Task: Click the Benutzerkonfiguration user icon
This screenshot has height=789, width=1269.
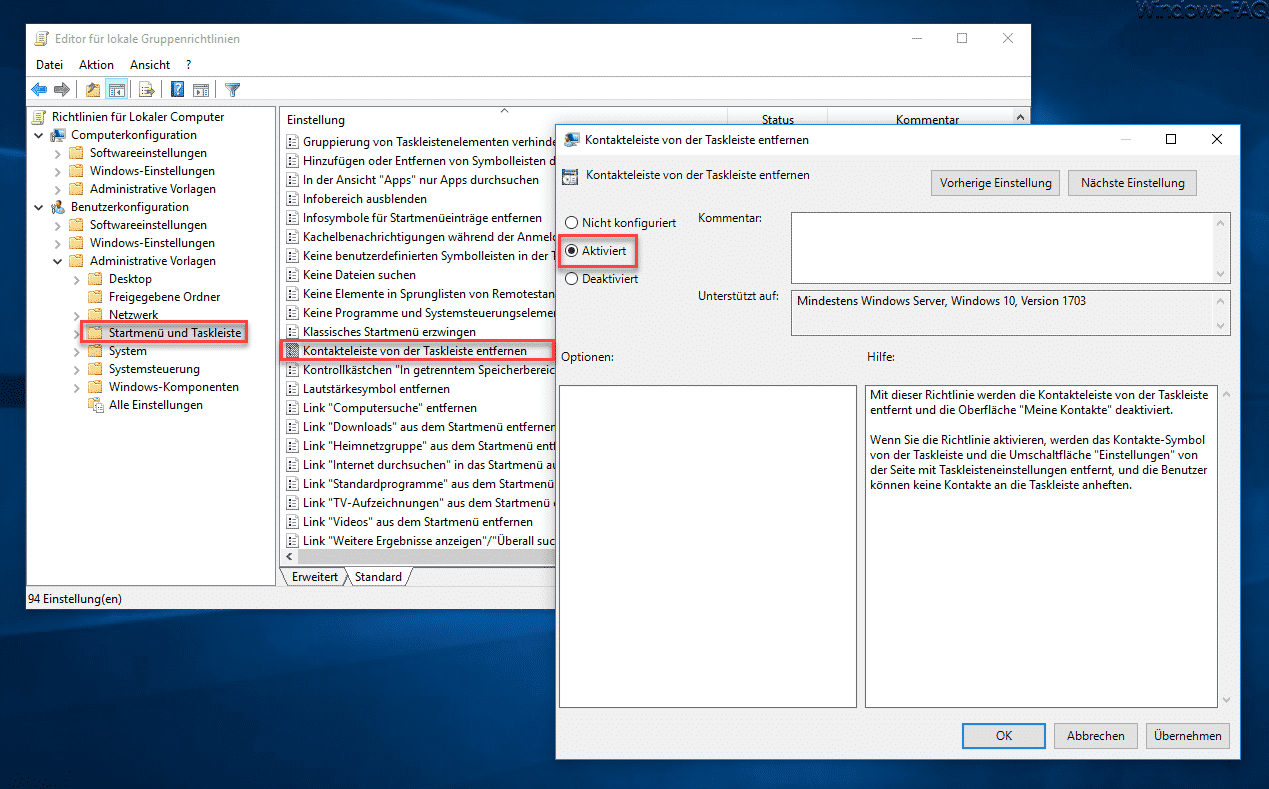Action: pos(58,207)
